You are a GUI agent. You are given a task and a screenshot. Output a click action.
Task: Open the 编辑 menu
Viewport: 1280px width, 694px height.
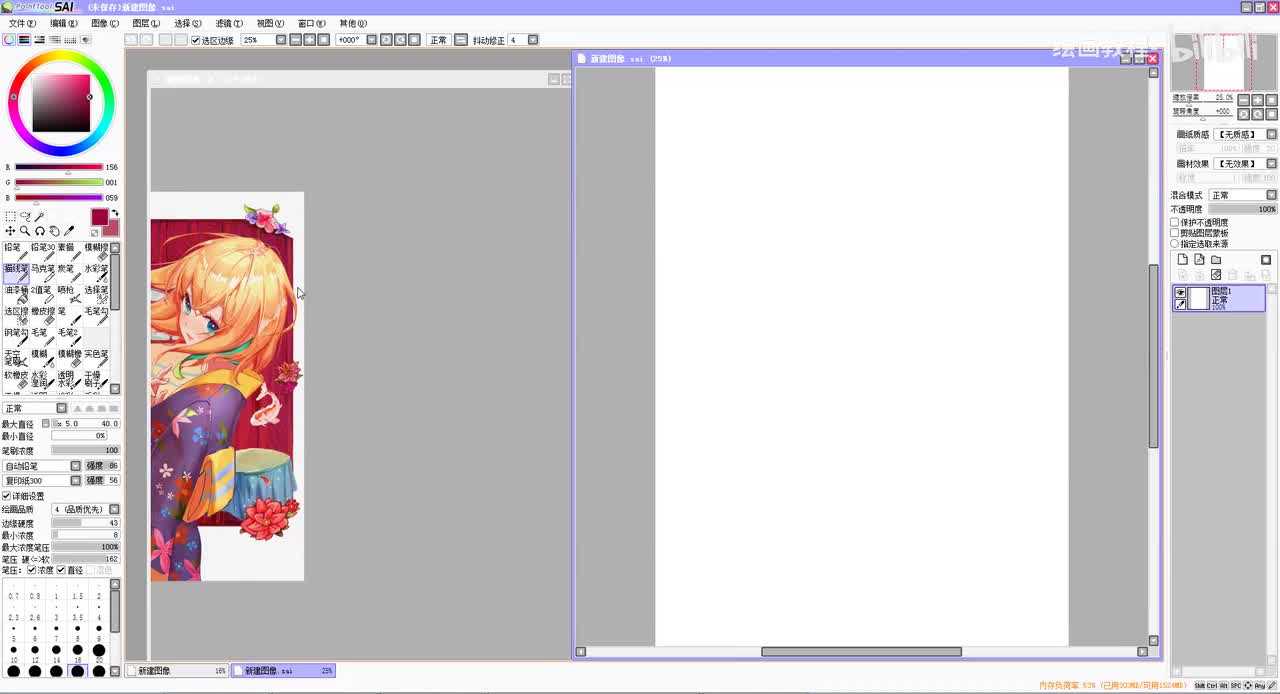click(x=63, y=23)
